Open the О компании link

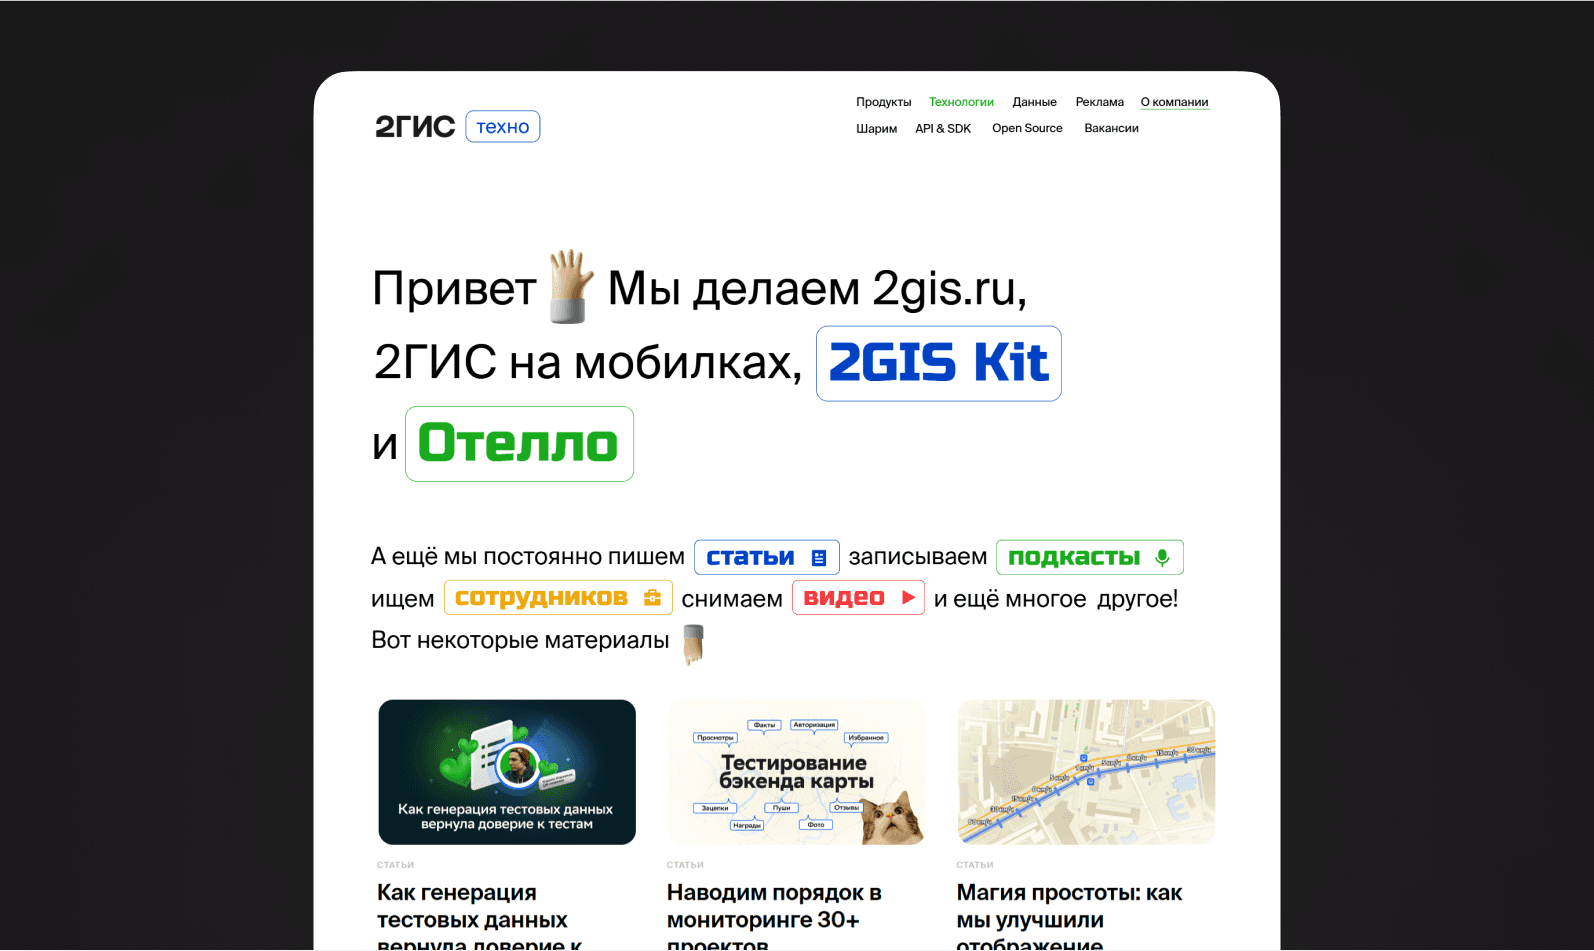(x=1174, y=102)
